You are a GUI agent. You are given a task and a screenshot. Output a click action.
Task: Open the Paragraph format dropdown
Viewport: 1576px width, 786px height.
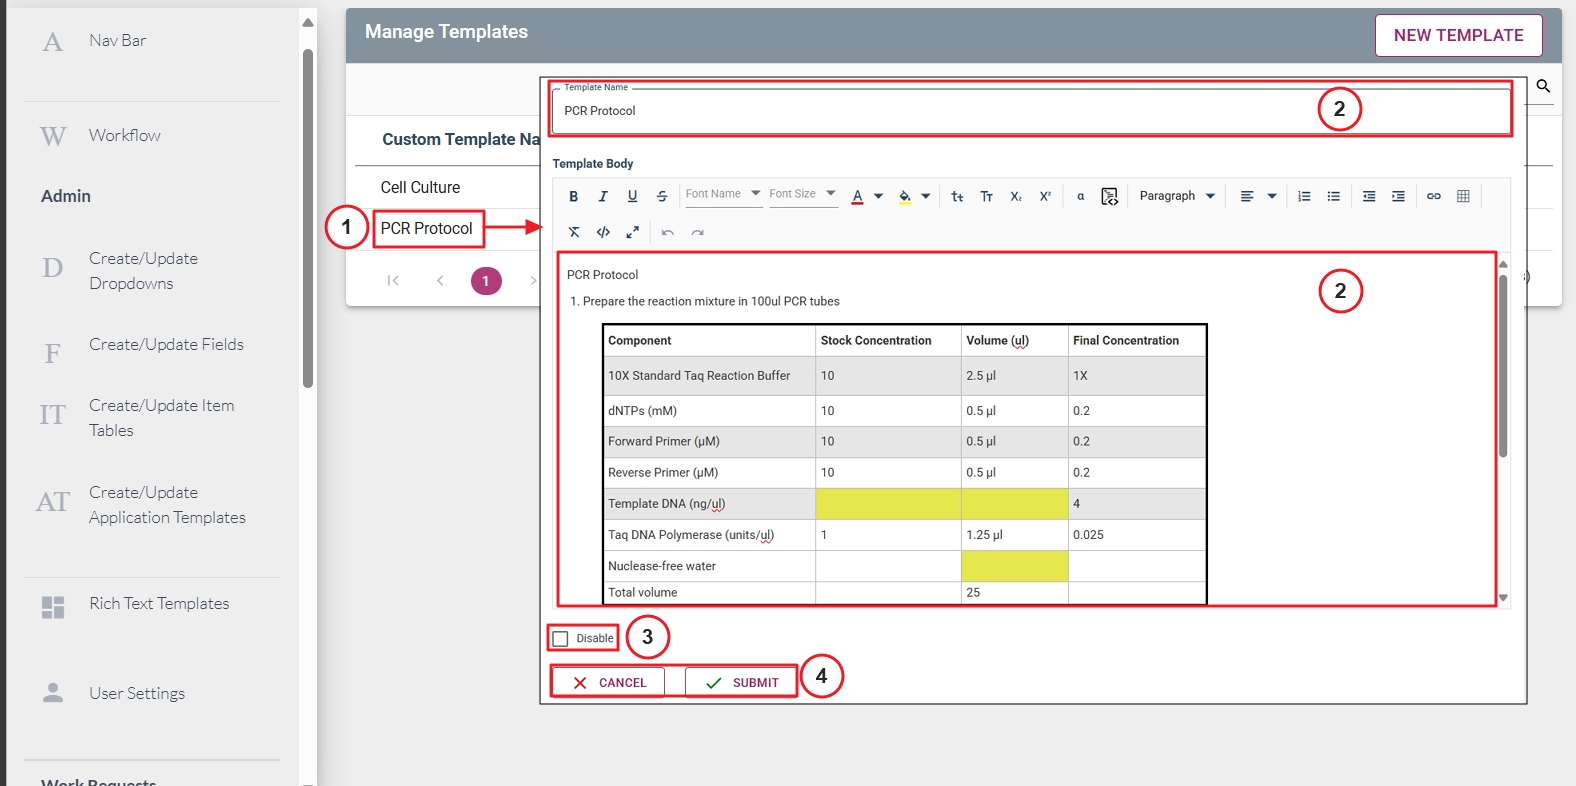click(x=1176, y=196)
